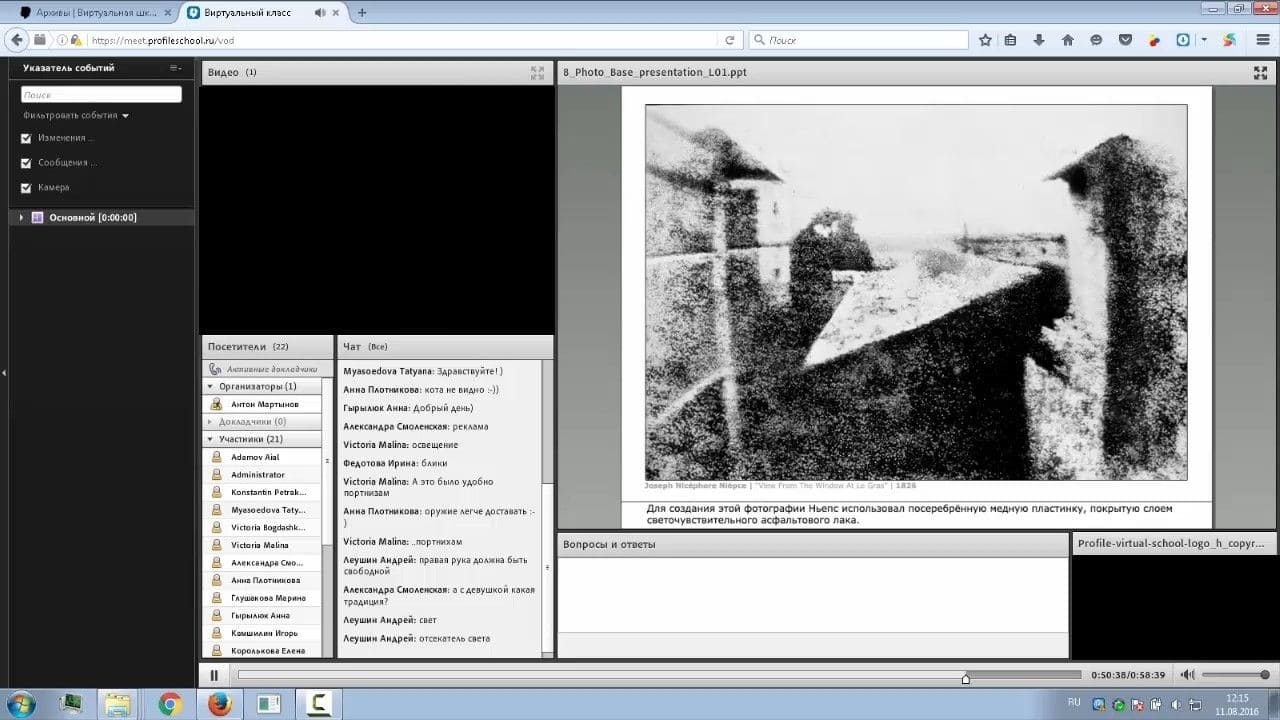Open Windows Explorer from the taskbar
The width and height of the screenshot is (1280, 720).
[x=119, y=704]
